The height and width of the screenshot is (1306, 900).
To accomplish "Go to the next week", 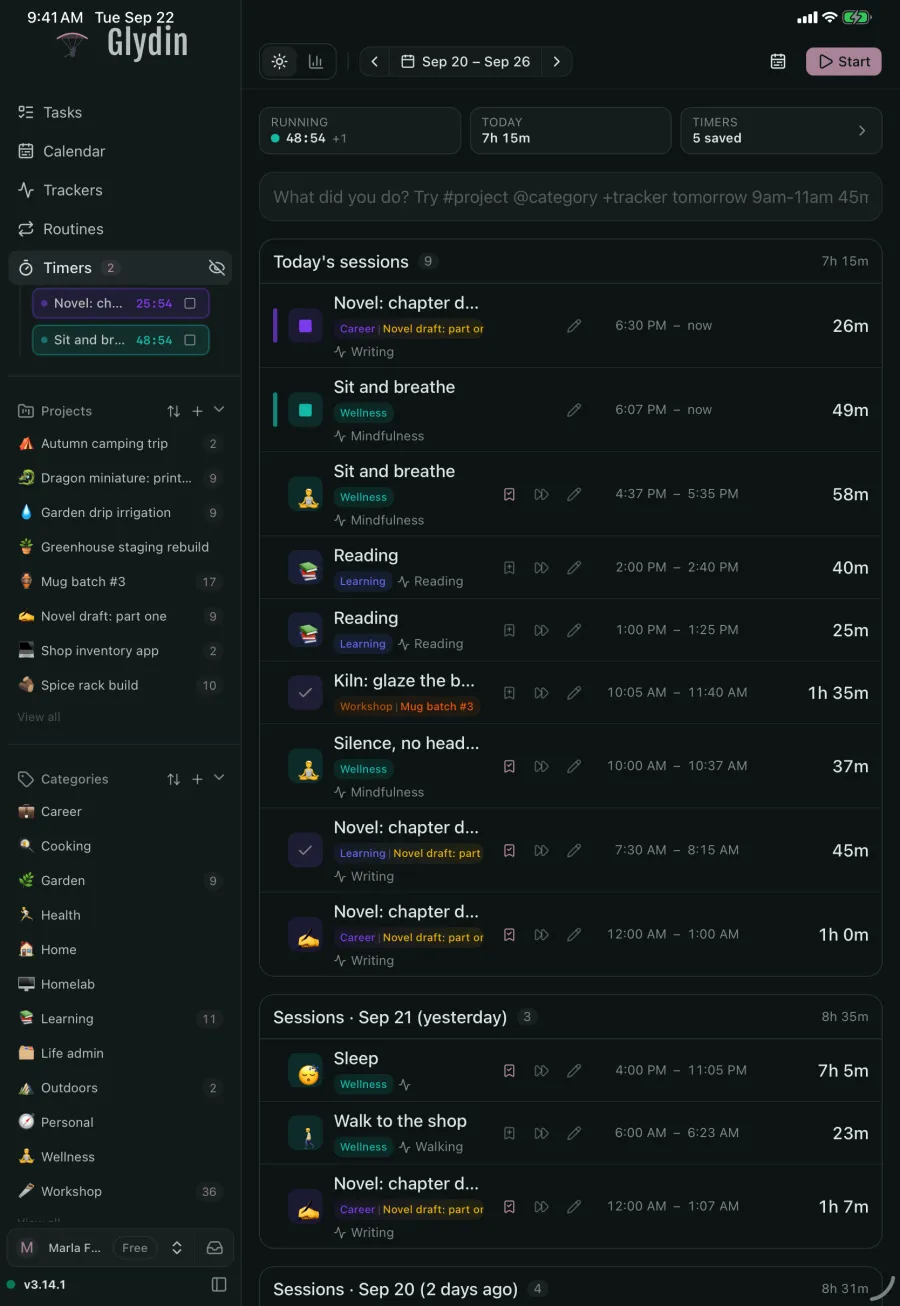I will 557,61.
